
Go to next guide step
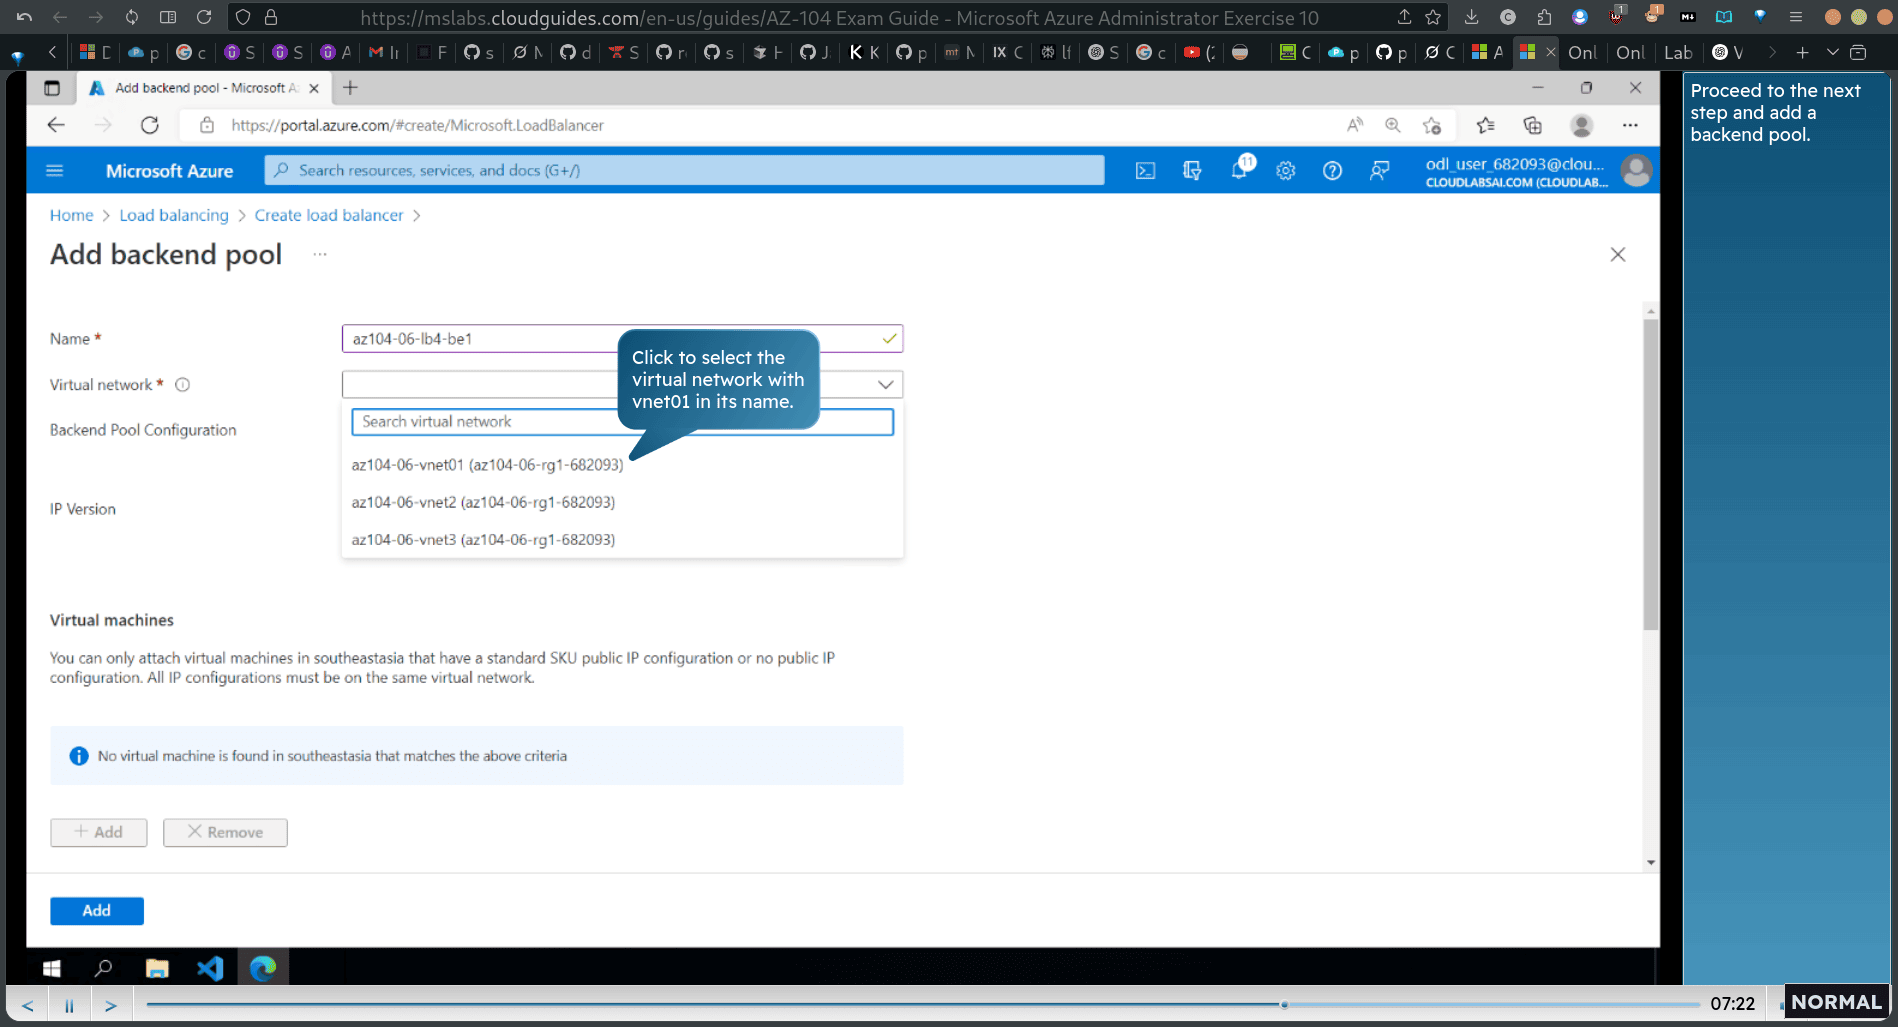[111, 1005]
